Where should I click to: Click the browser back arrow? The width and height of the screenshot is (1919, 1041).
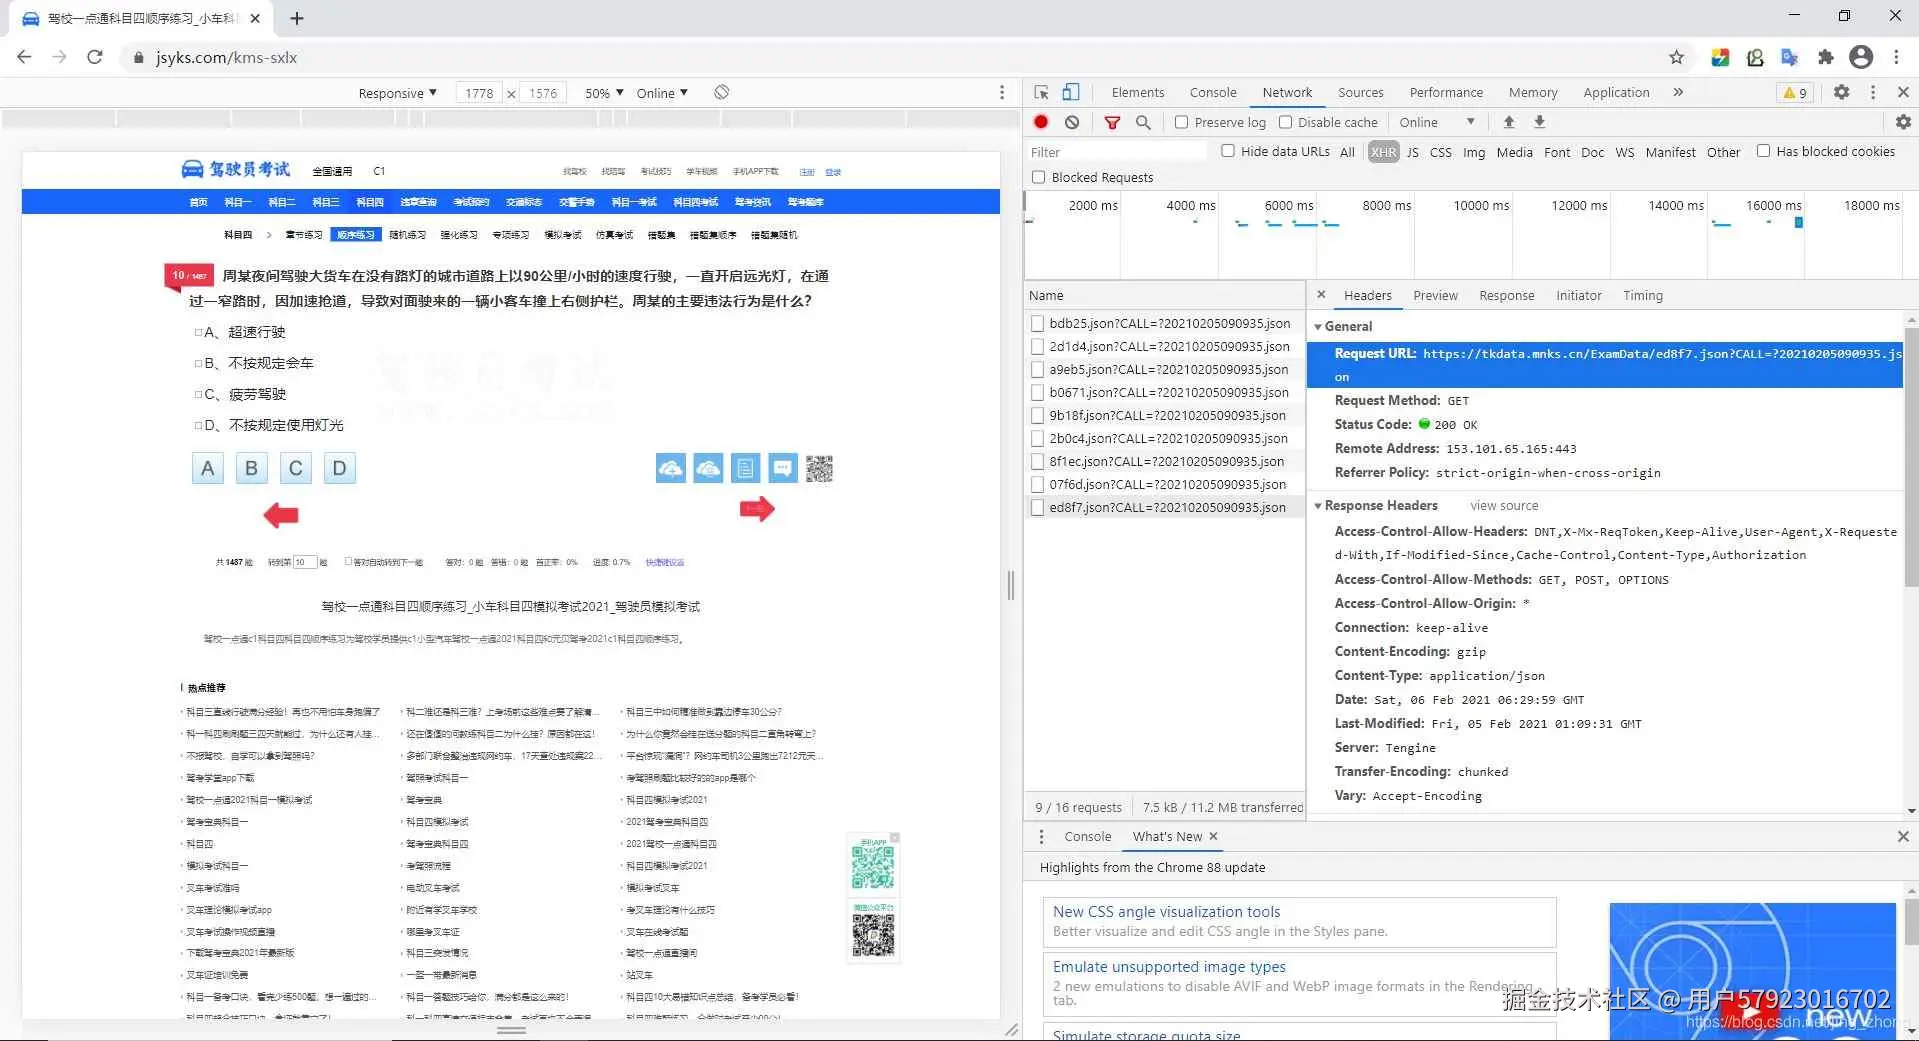(24, 57)
